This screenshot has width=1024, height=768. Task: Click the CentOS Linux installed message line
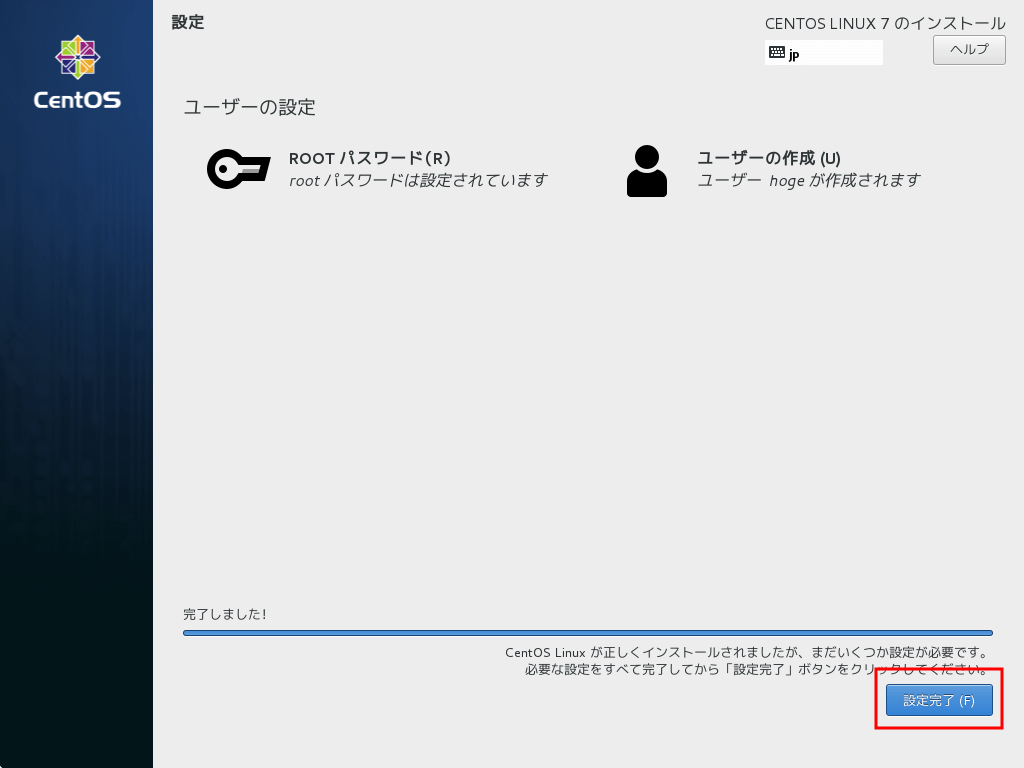(x=748, y=652)
